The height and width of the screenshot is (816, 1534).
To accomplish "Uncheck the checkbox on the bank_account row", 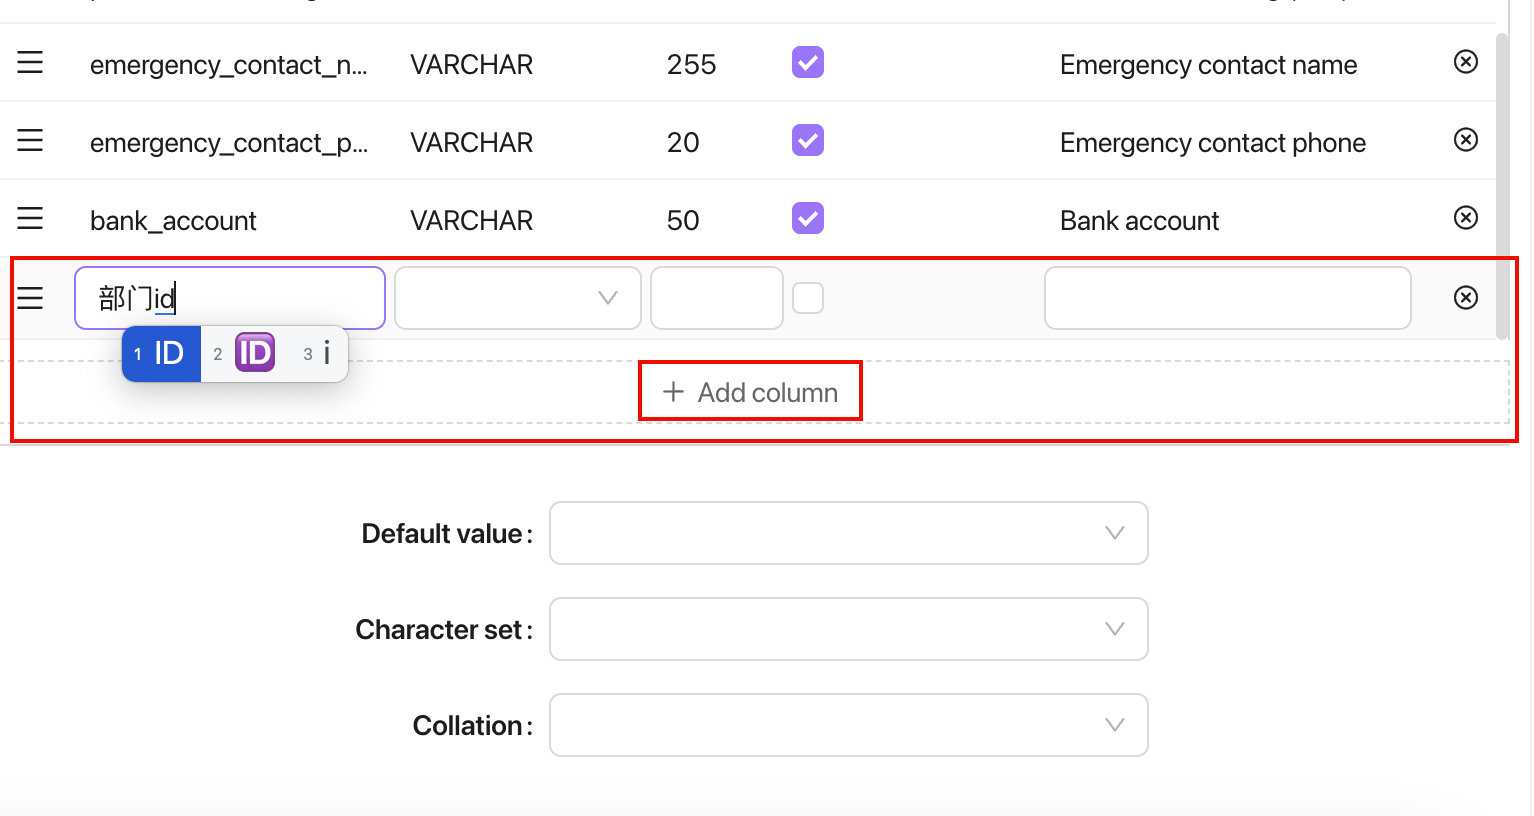I will [x=807, y=218].
